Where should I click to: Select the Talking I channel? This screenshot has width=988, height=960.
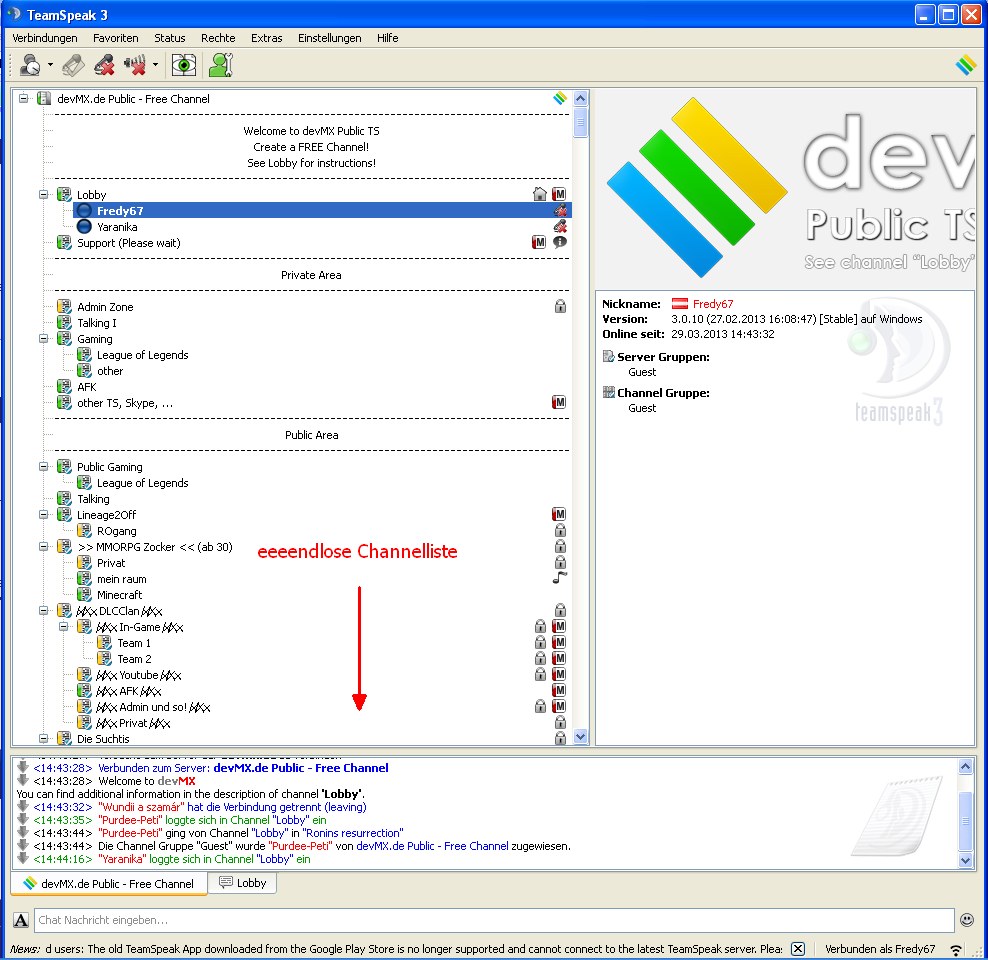(96, 323)
